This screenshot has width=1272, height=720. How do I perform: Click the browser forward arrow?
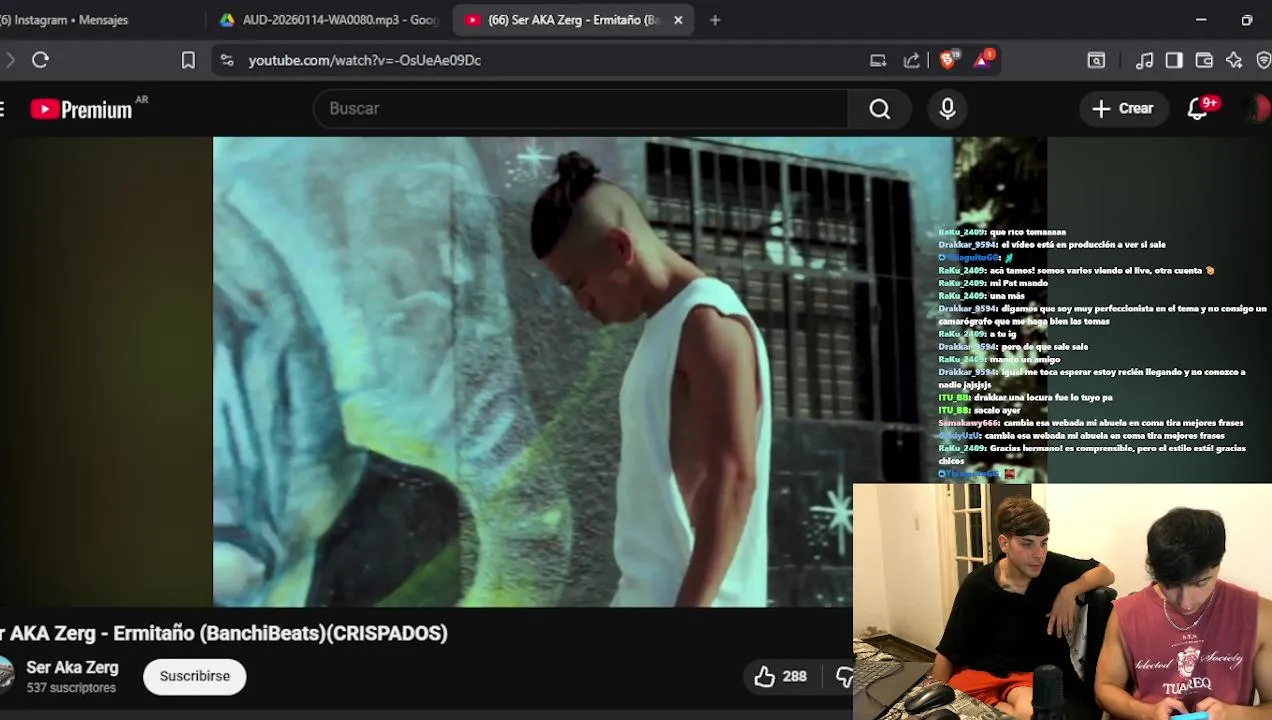[x=9, y=60]
